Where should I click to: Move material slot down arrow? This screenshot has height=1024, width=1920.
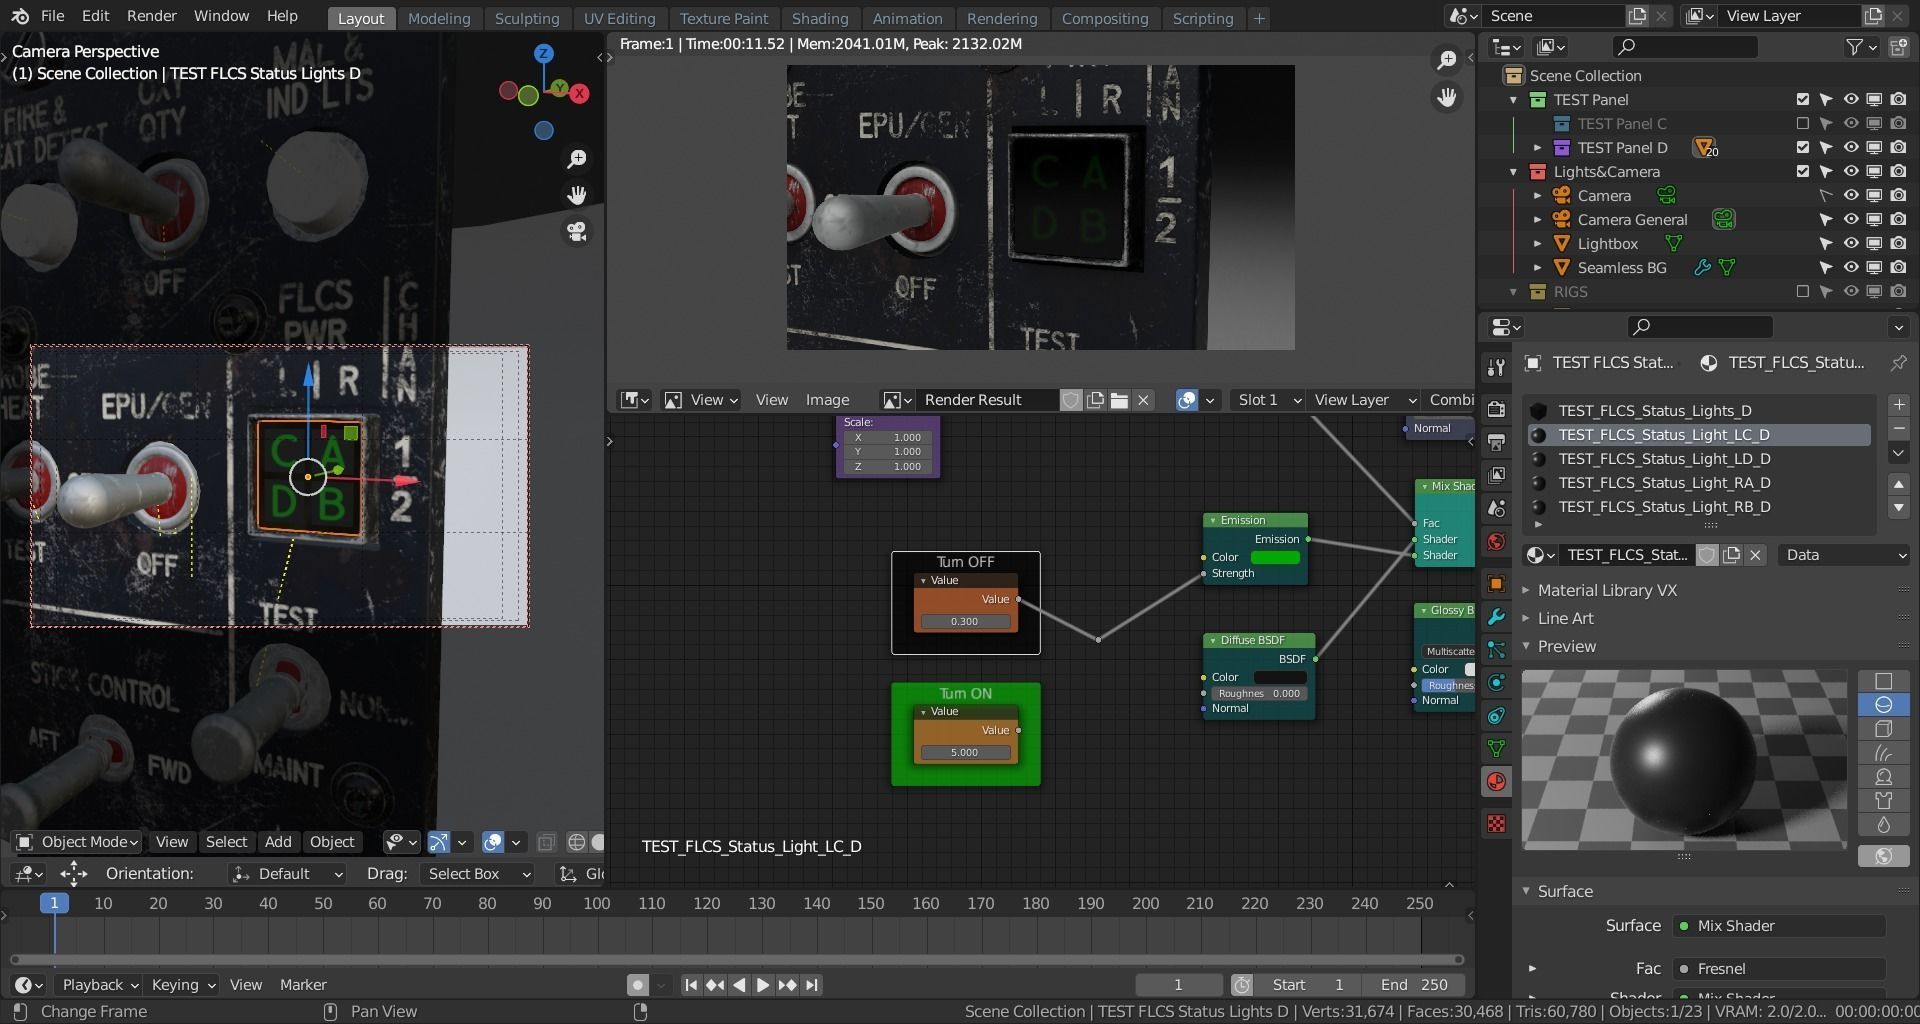(1898, 507)
